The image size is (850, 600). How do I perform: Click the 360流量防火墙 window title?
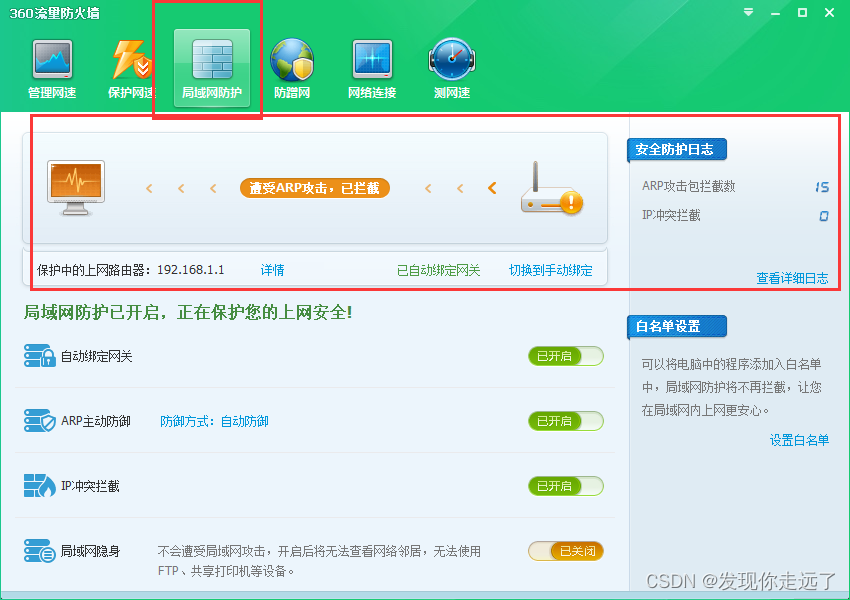(x=54, y=14)
